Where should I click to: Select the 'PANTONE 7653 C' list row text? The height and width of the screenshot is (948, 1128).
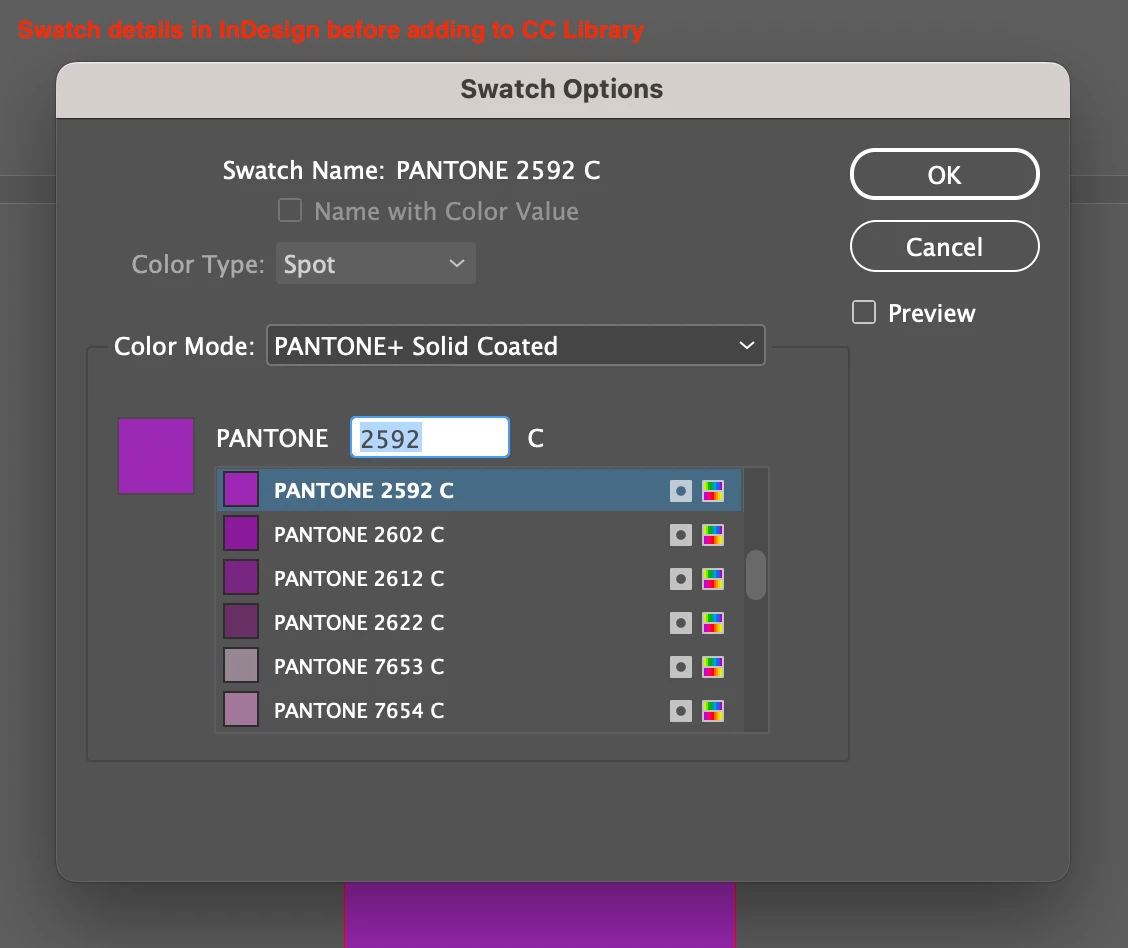point(359,667)
